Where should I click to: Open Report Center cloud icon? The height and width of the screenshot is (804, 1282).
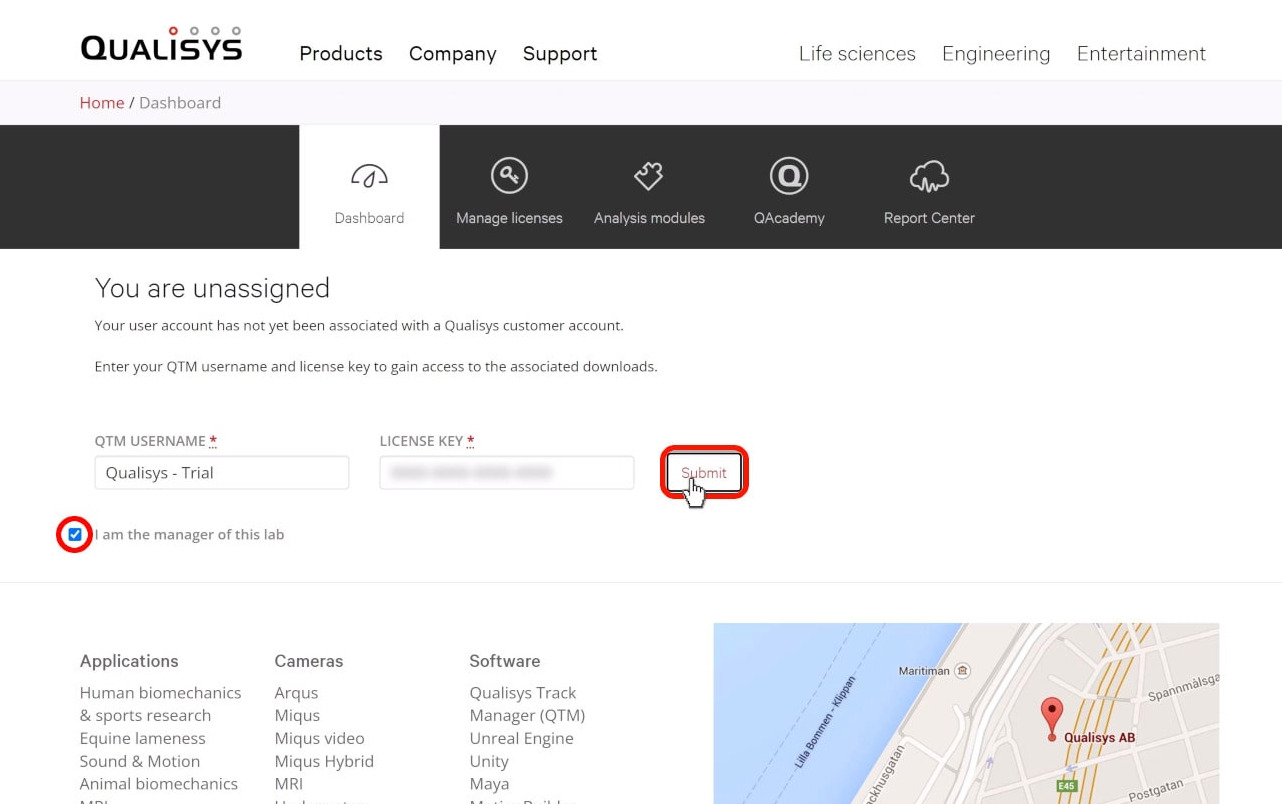929,176
